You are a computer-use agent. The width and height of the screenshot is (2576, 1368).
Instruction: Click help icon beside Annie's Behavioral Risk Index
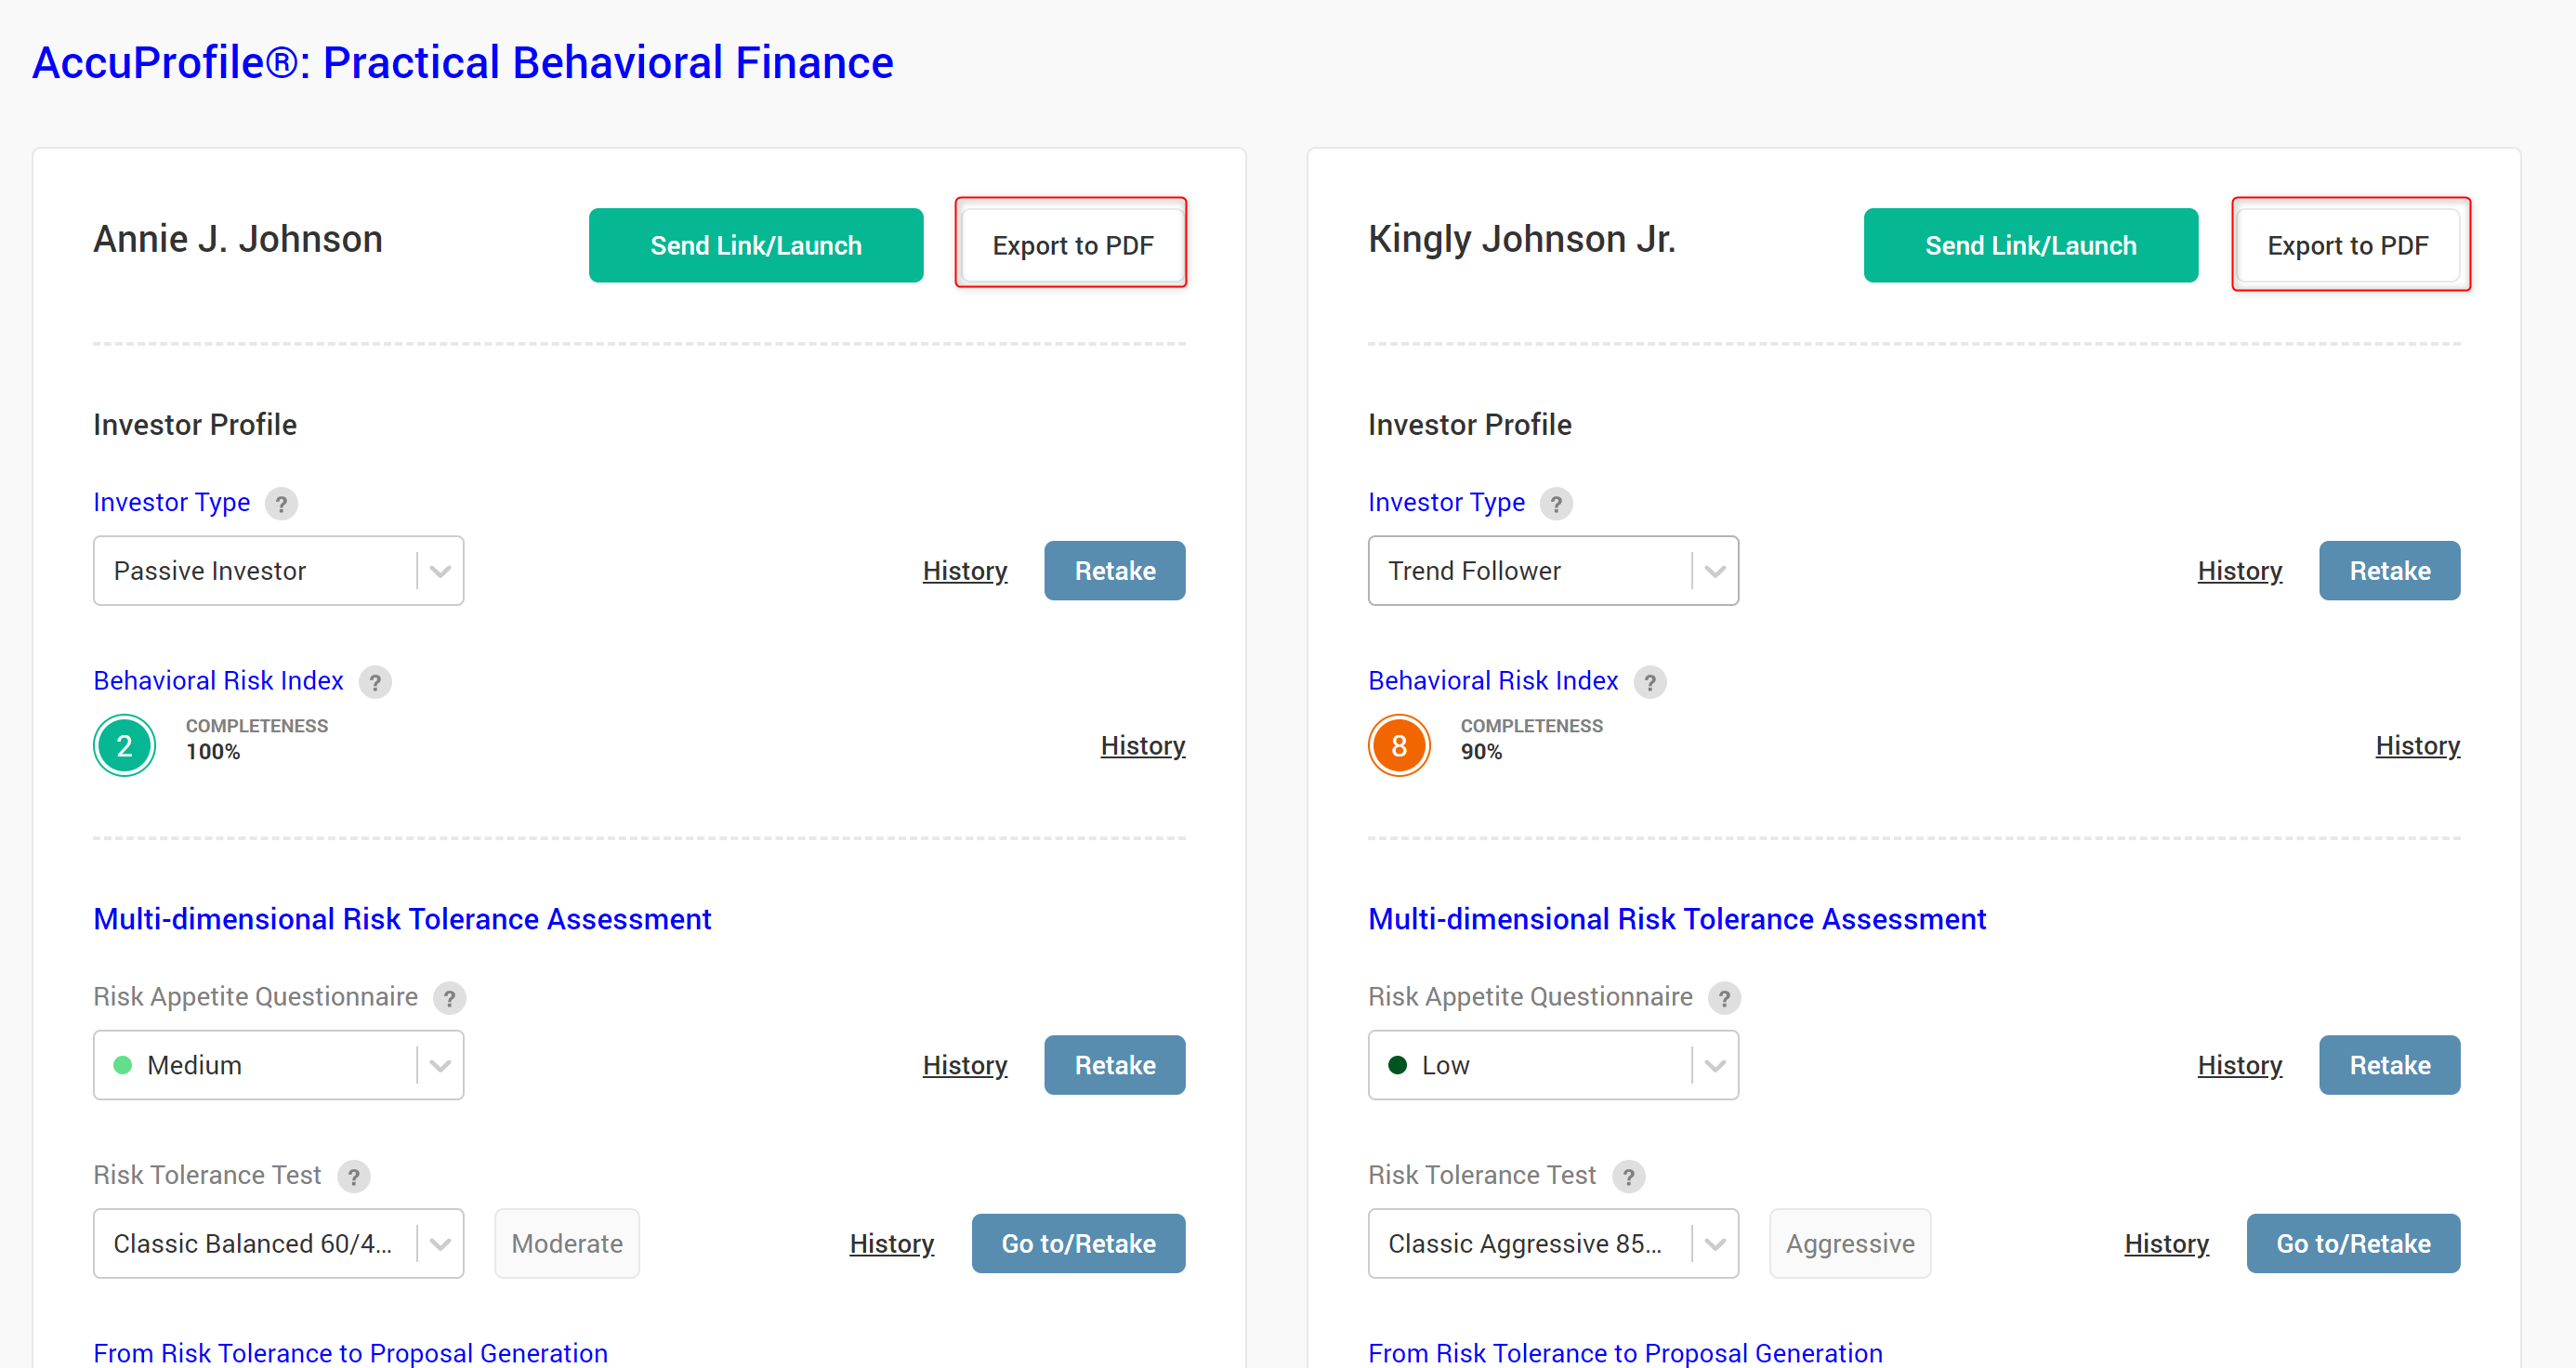click(x=375, y=682)
